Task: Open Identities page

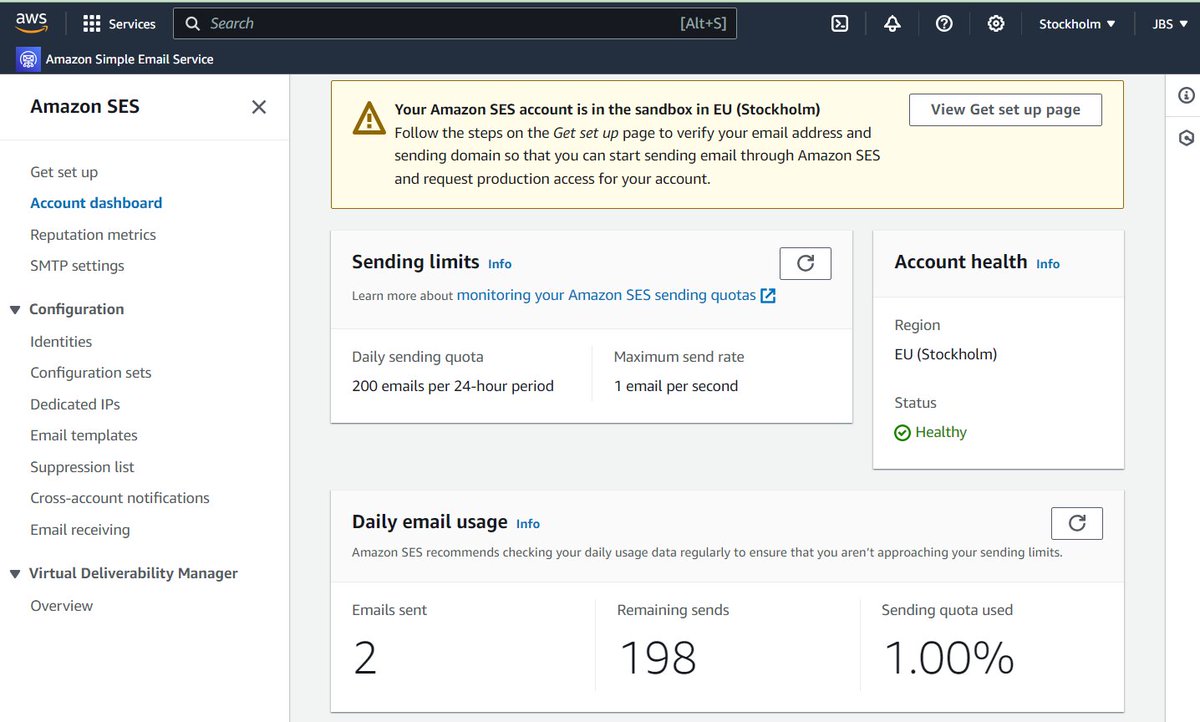Action: [61, 342]
